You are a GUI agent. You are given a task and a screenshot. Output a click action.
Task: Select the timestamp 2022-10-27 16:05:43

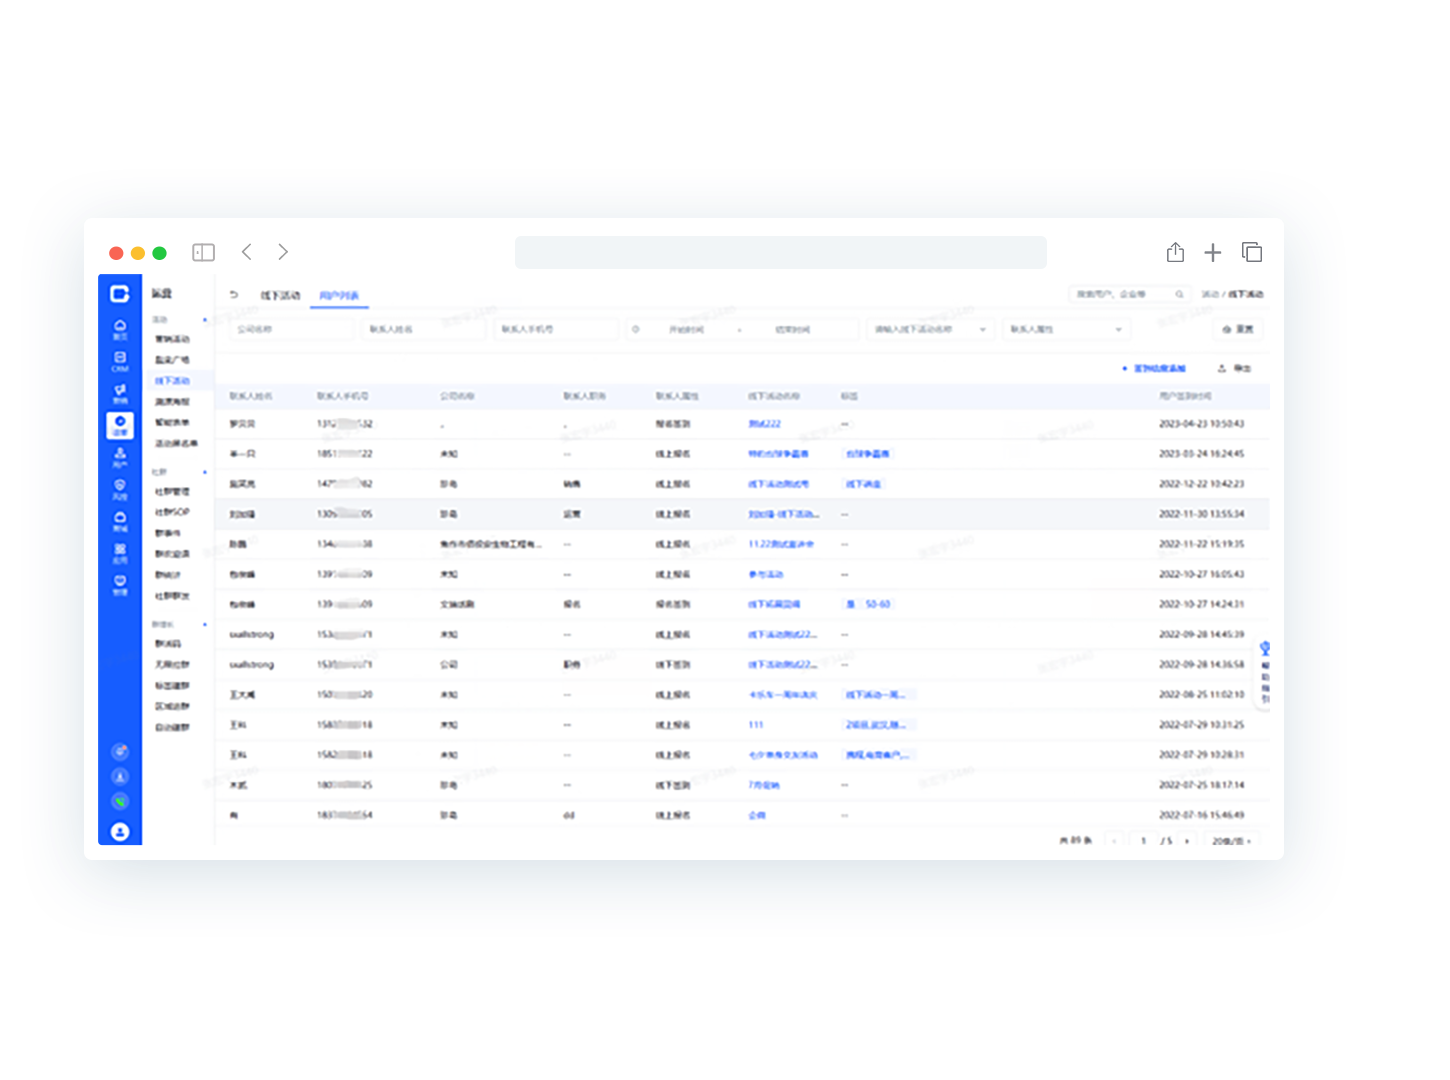click(1201, 574)
